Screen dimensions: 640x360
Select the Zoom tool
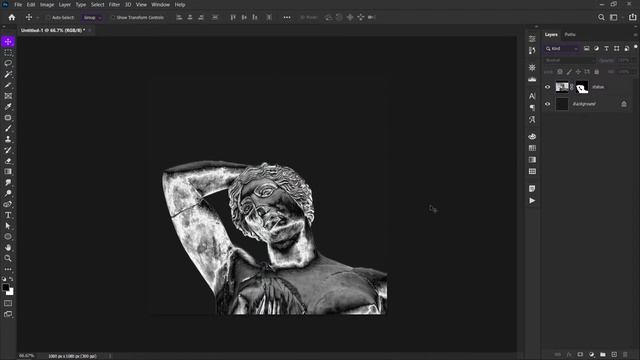8,258
